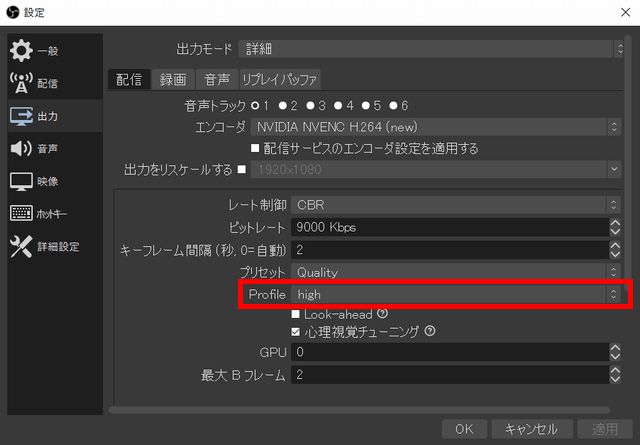Switch to the 録画 tab
This screenshot has height=445, width=640.
tap(173, 79)
